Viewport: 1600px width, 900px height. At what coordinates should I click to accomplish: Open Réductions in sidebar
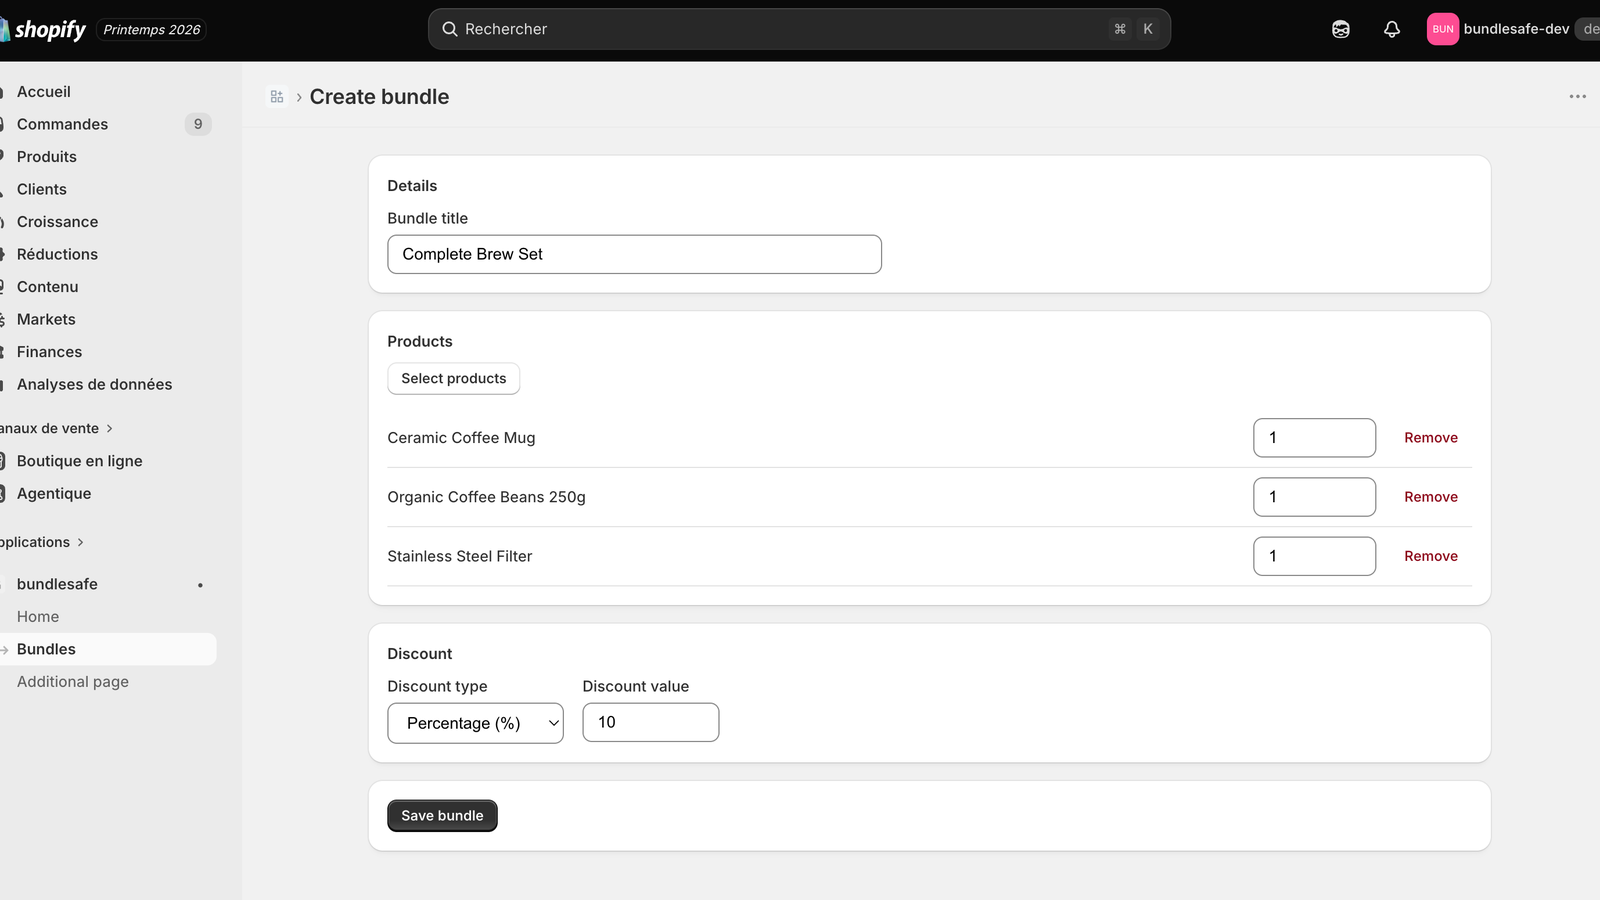click(x=58, y=254)
